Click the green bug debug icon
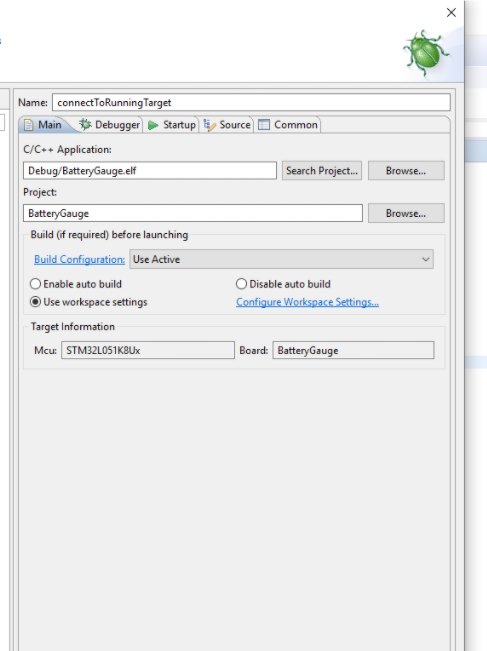The height and width of the screenshot is (651, 487). [426, 53]
